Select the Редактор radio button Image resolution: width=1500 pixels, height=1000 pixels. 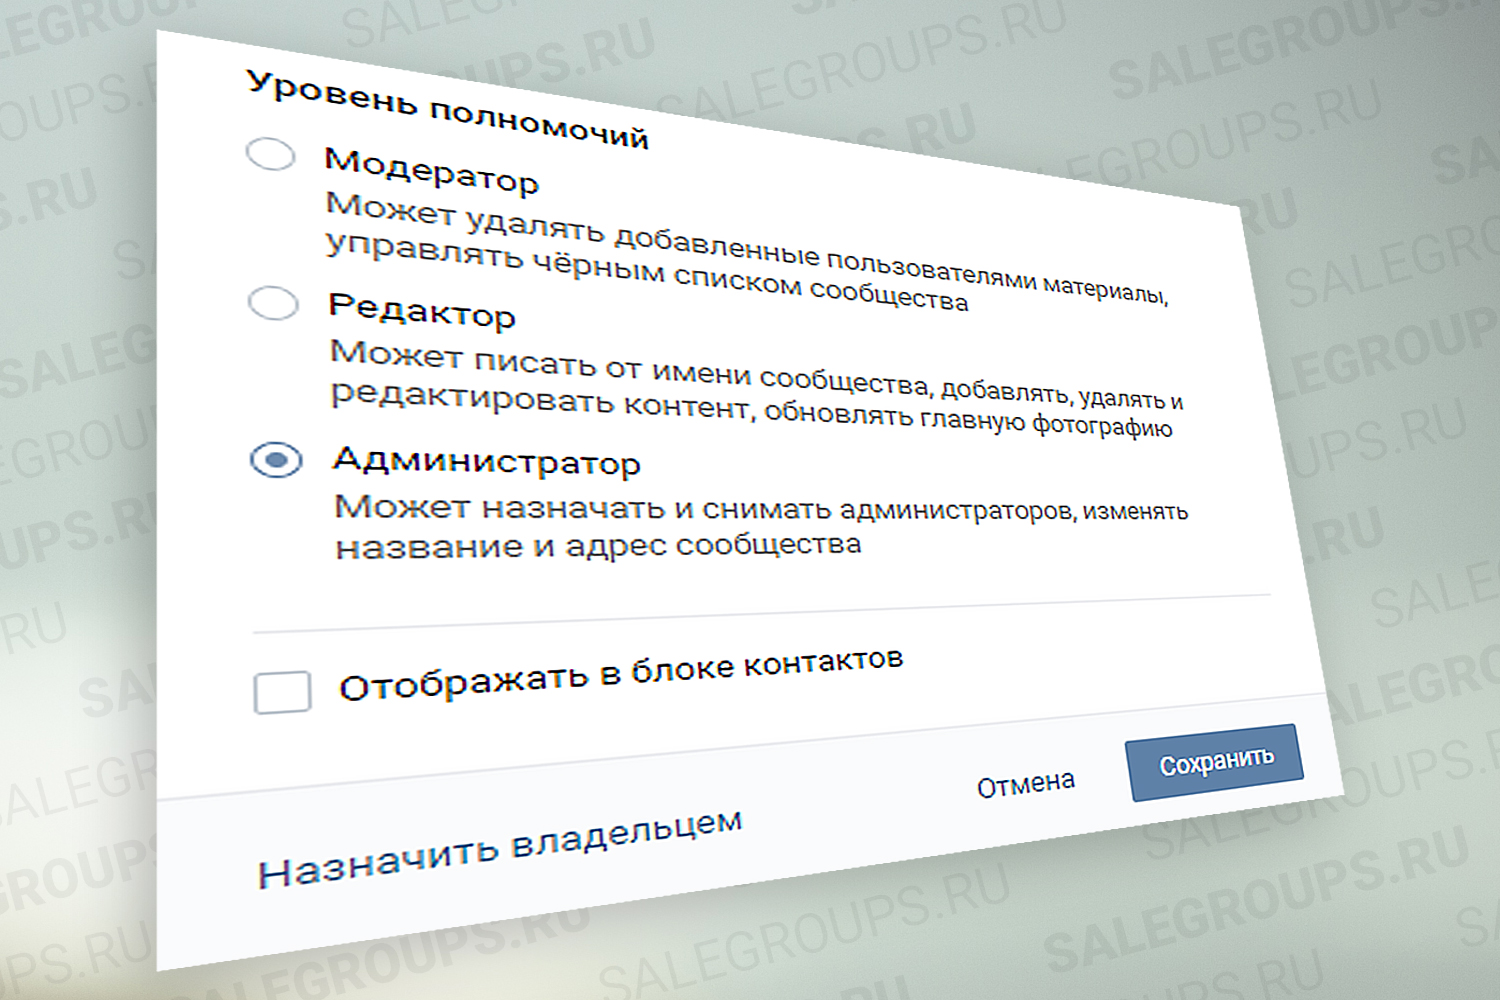pyautogui.click(x=273, y=303)
